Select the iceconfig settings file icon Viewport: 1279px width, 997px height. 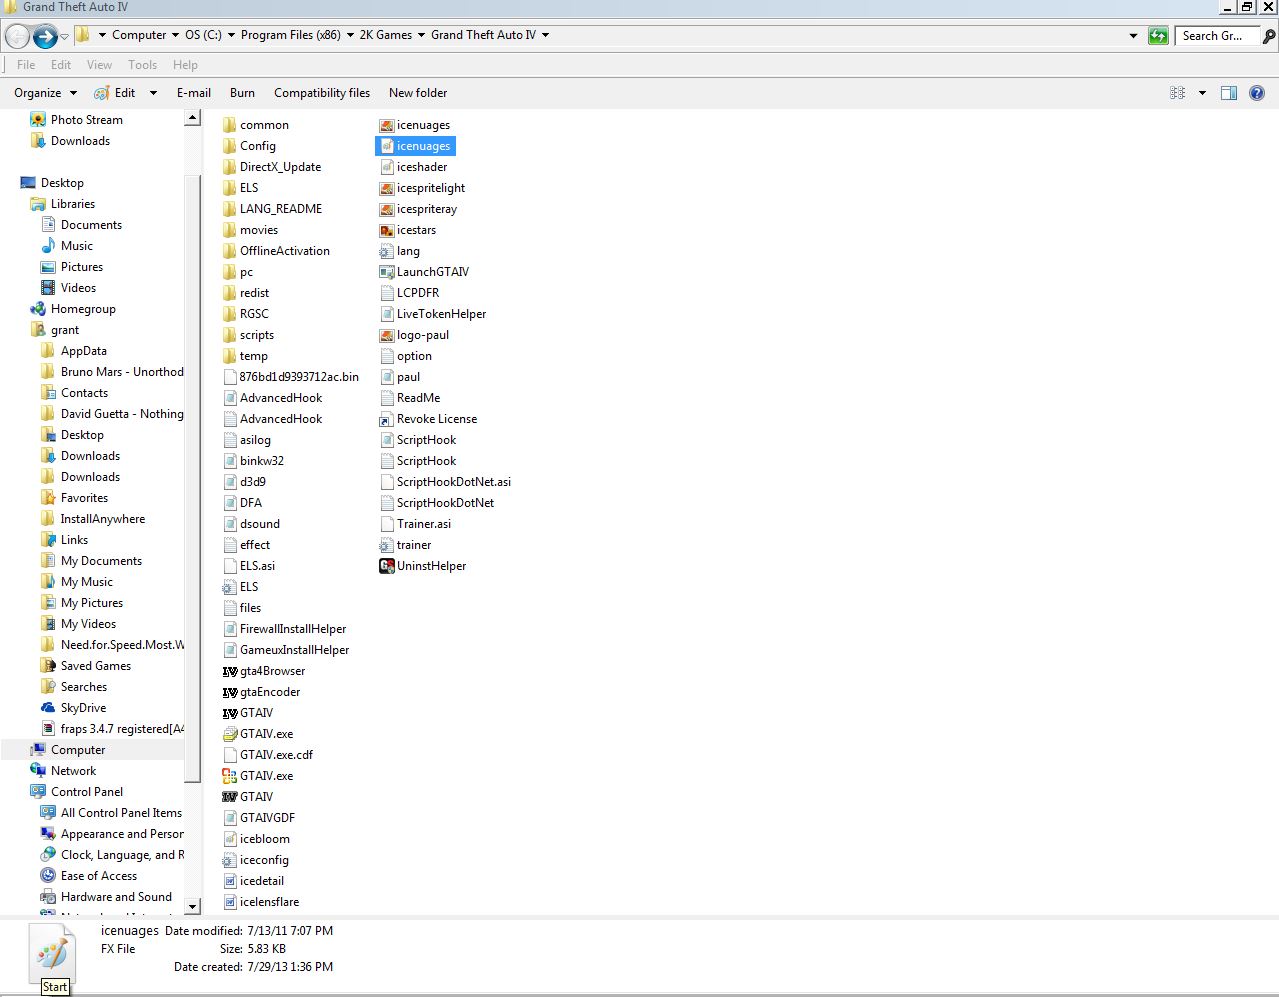[x=230, y=860]
